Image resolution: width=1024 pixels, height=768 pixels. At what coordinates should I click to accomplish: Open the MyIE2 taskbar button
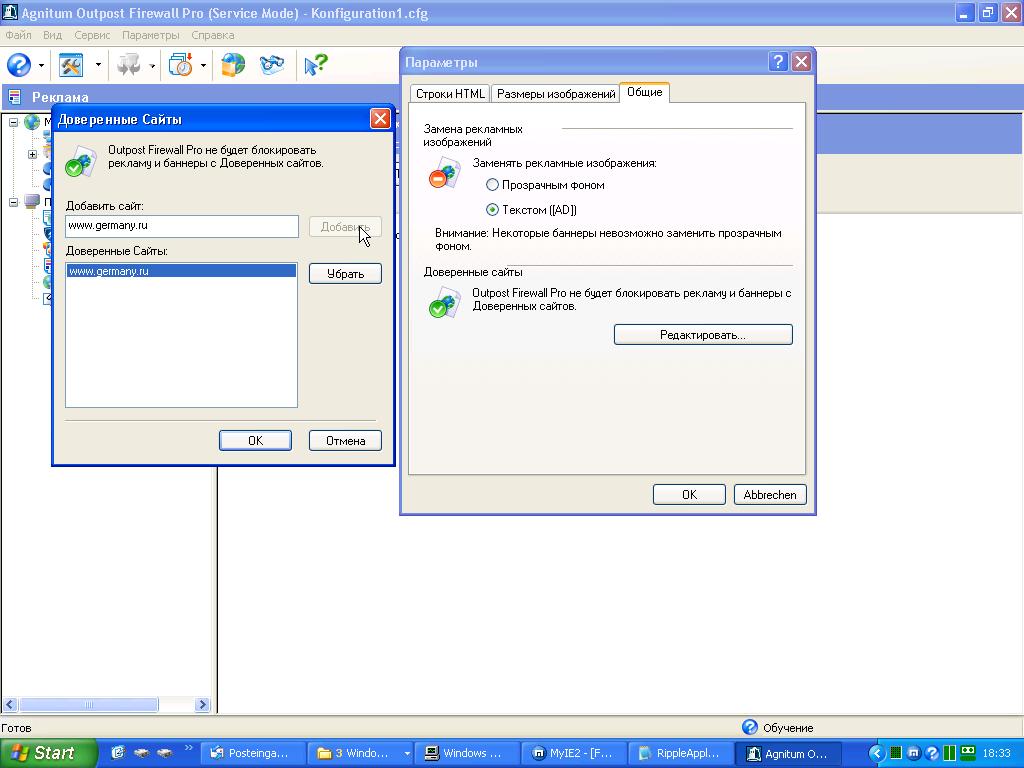(574, 753)
